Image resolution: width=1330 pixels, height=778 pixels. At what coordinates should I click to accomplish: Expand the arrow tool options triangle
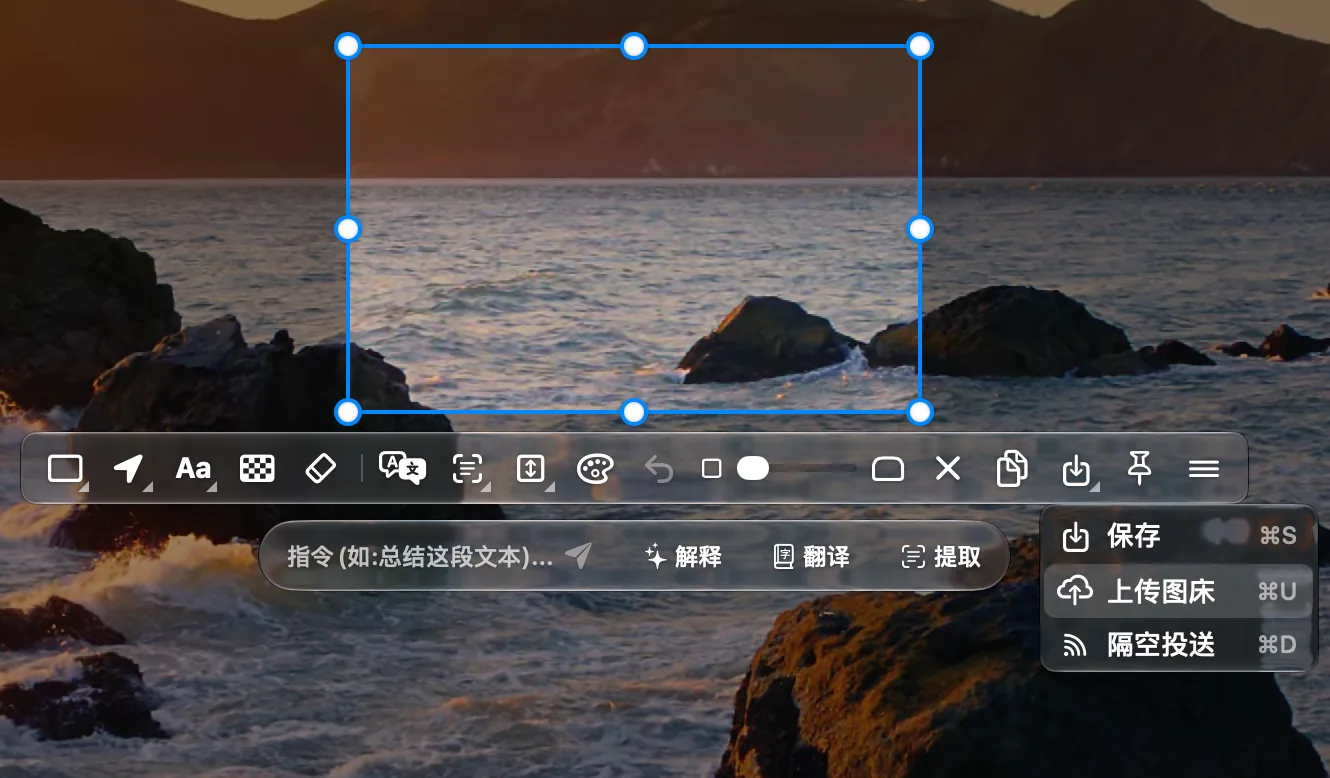click(x=147, y=487)
